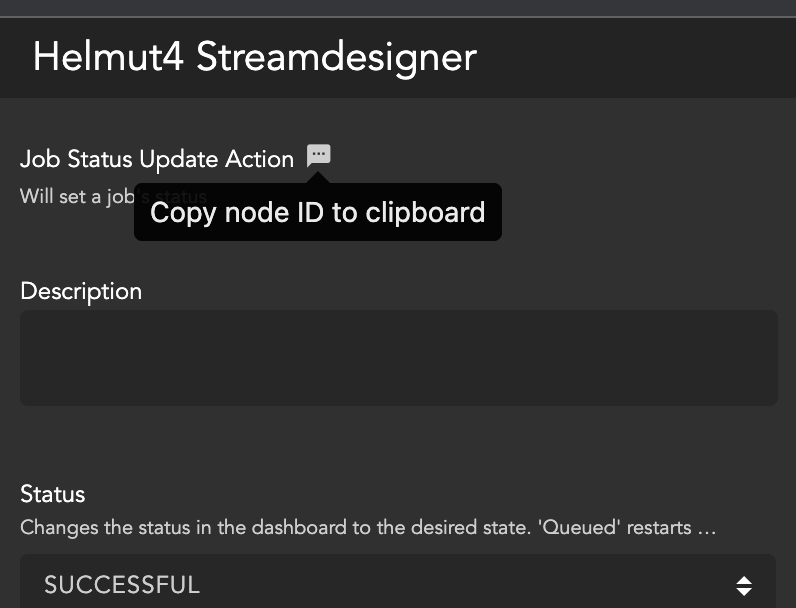This screenshot has width=796, height=608.
Task: Click the Description field label
Action: (81, 291)
